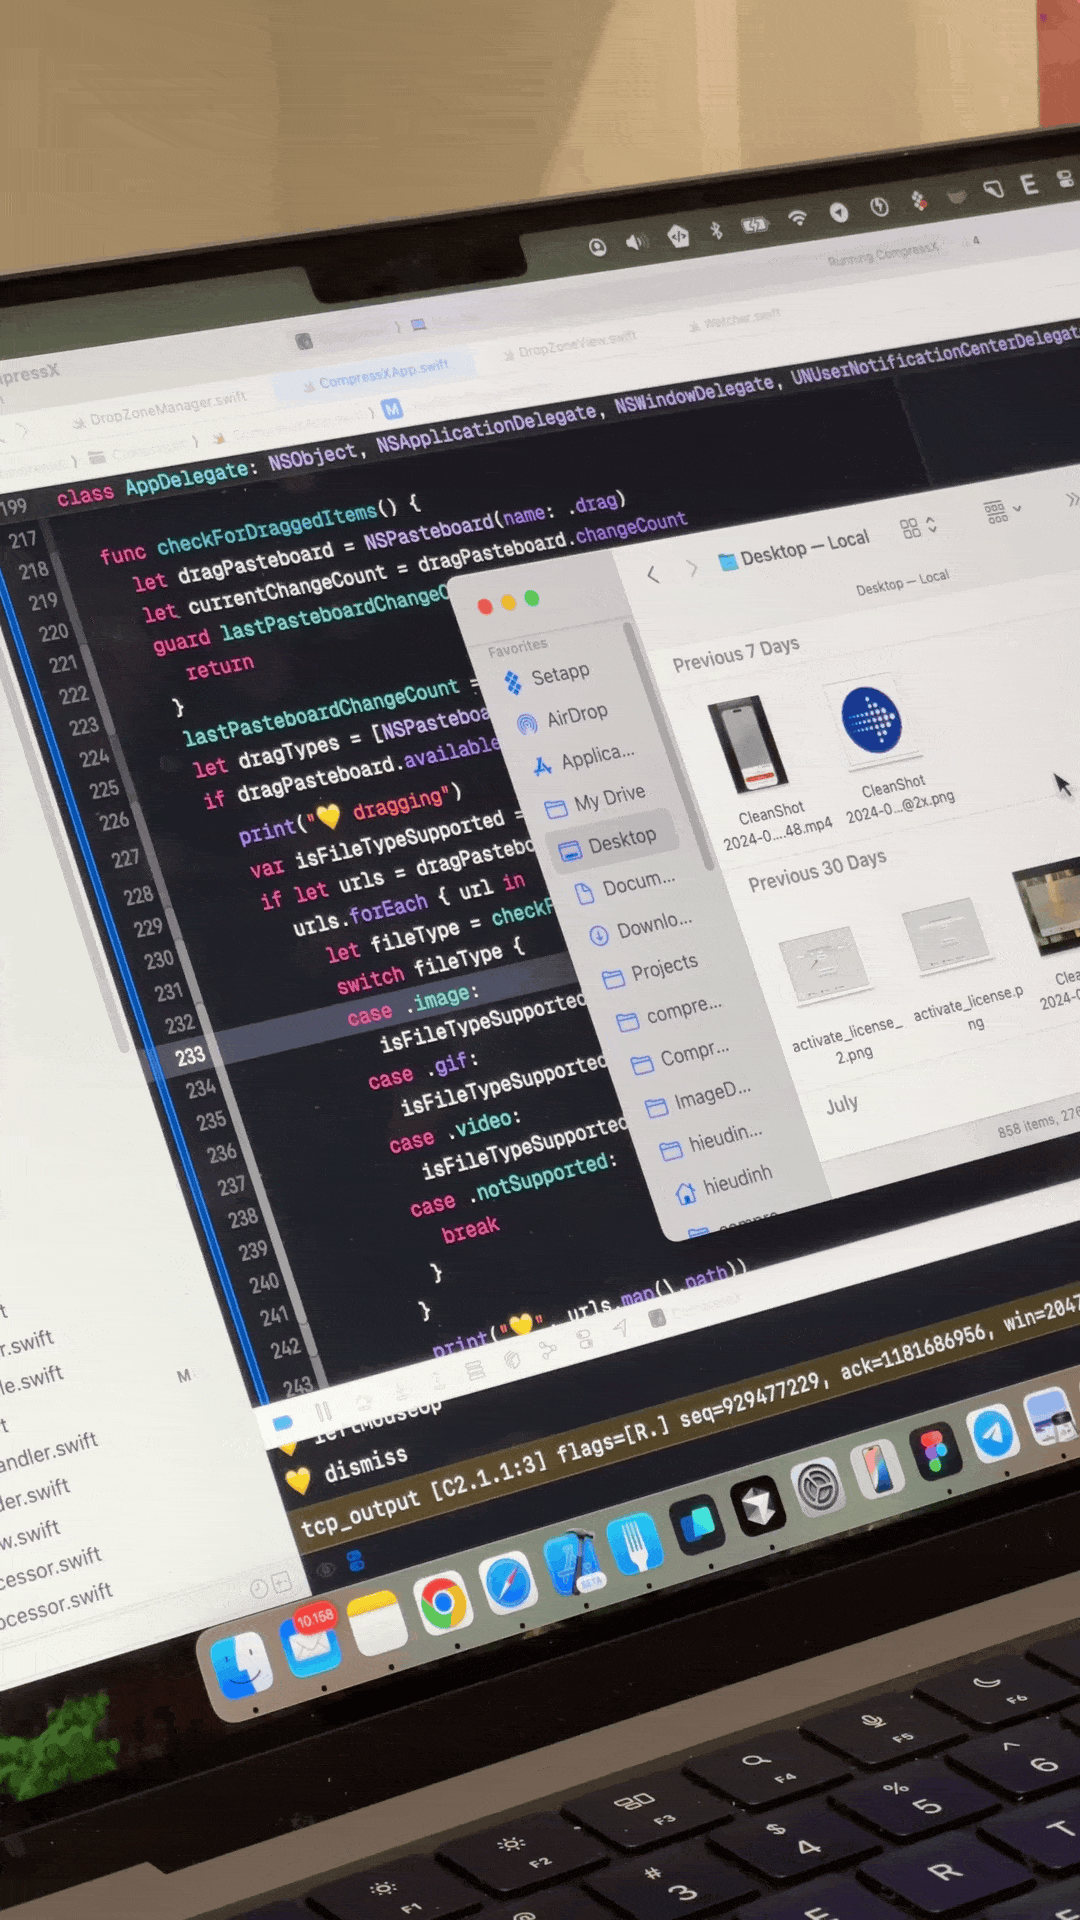Open Google Chrome in the Dock
1080x1920 pixels.
[x=442, y=1602]
